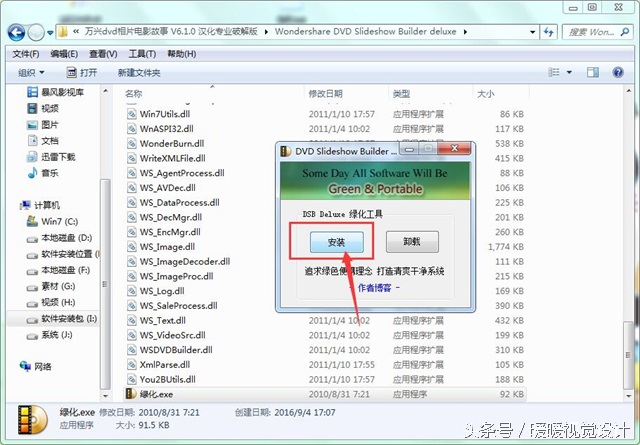This screenshot has height=445, width=640.
Task: Click 新建文件夹 button
Action: coord(139,73)
